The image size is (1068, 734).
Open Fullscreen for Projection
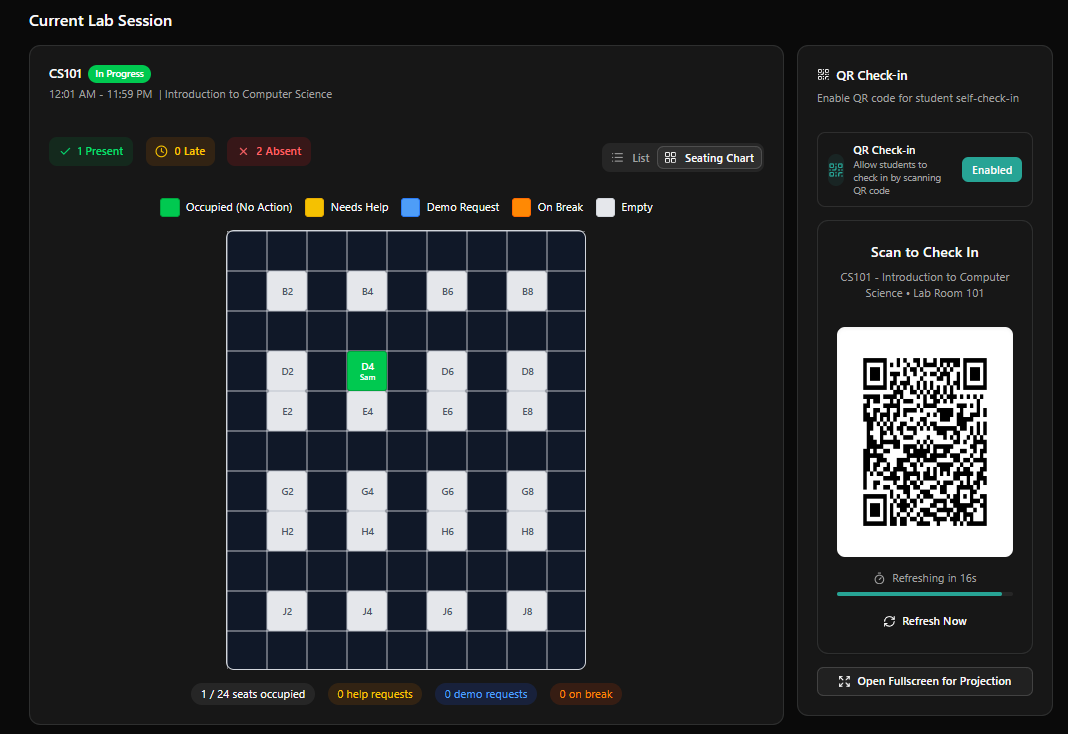tap(925, 682)
